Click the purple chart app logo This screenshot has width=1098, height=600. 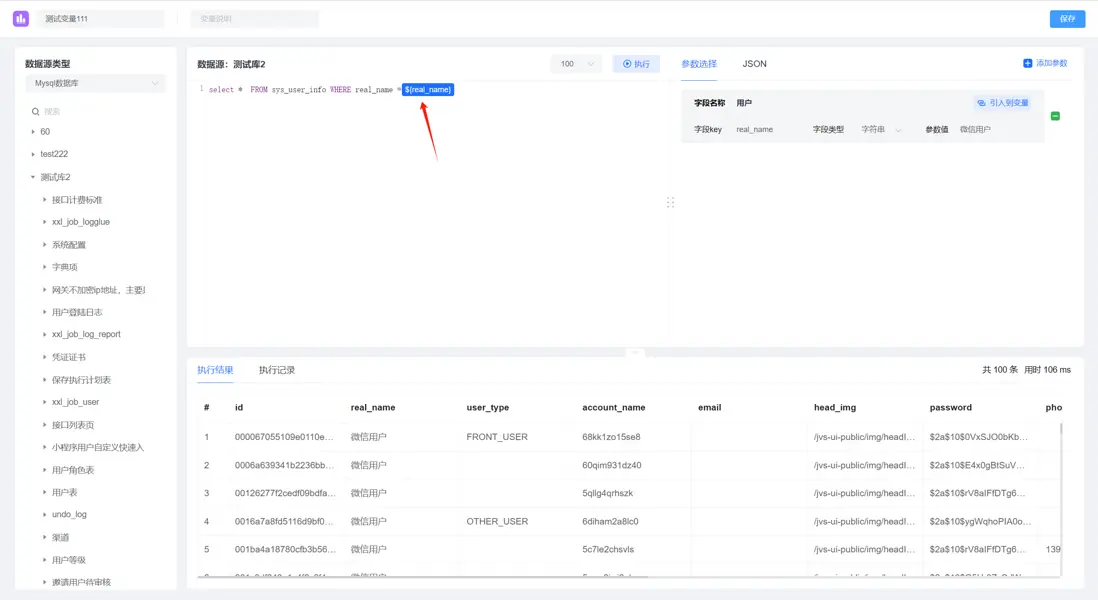coord(21,19)
